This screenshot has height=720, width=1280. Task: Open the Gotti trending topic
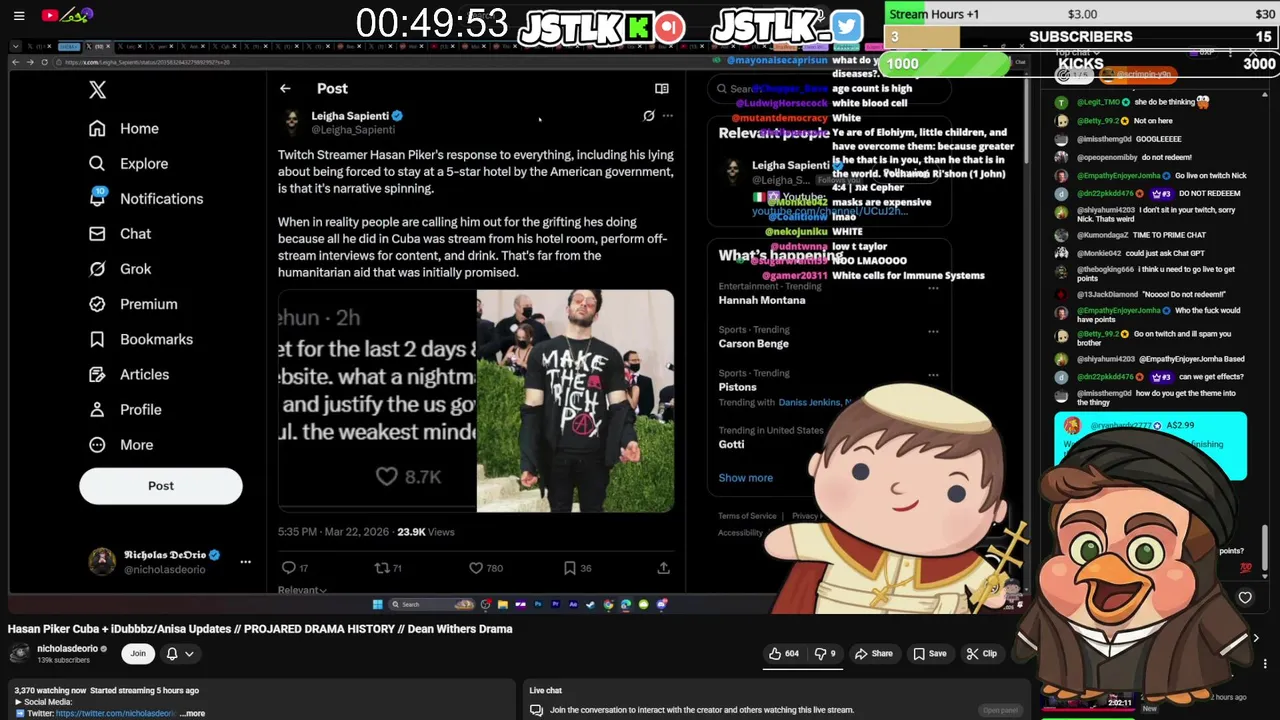pos(731,444)
